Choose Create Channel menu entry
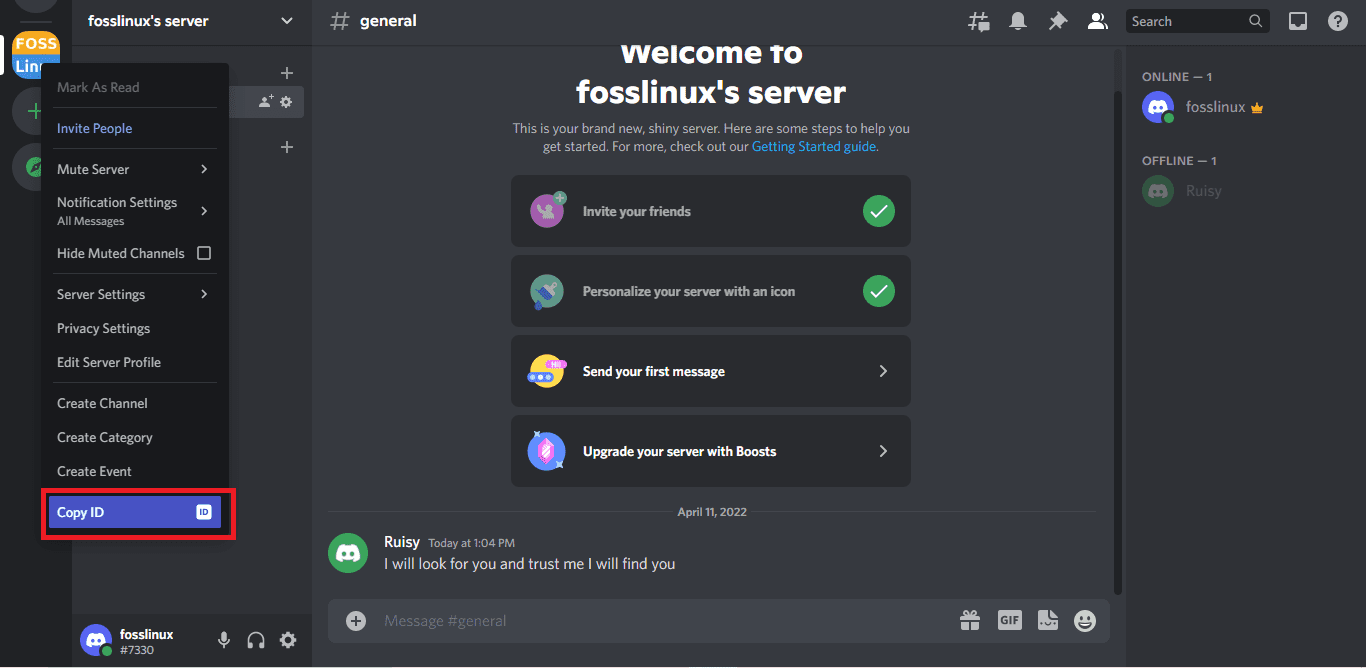The width and height of the screenshot is (1366, 668). (103, 403)
